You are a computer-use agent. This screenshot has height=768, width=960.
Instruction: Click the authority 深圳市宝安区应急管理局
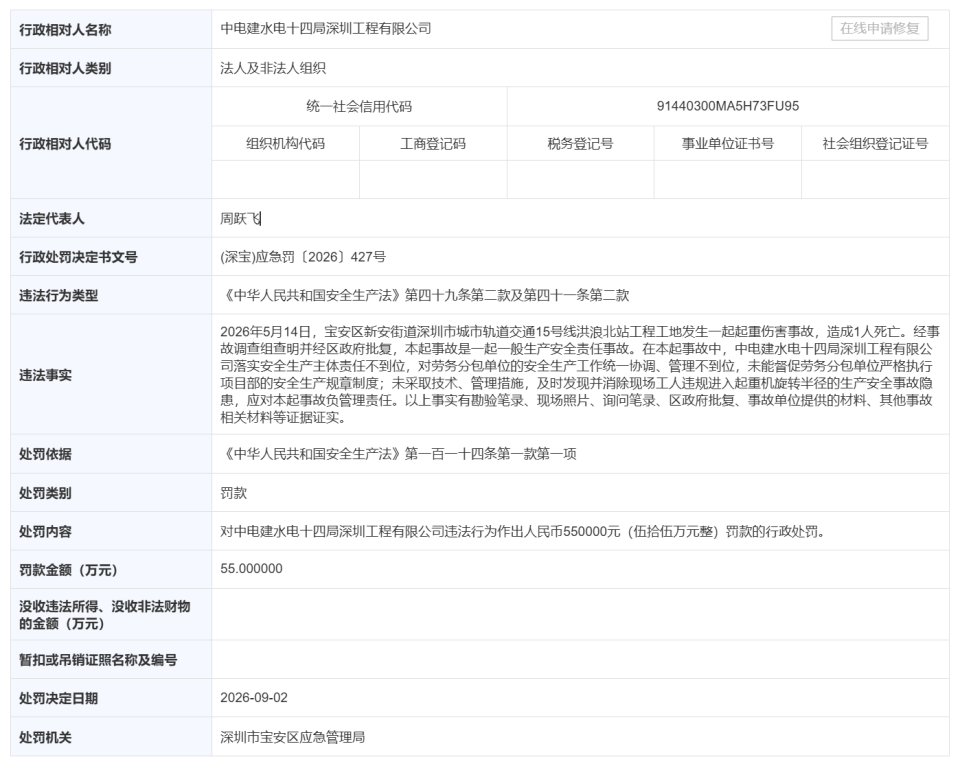(x=293, y=737)
